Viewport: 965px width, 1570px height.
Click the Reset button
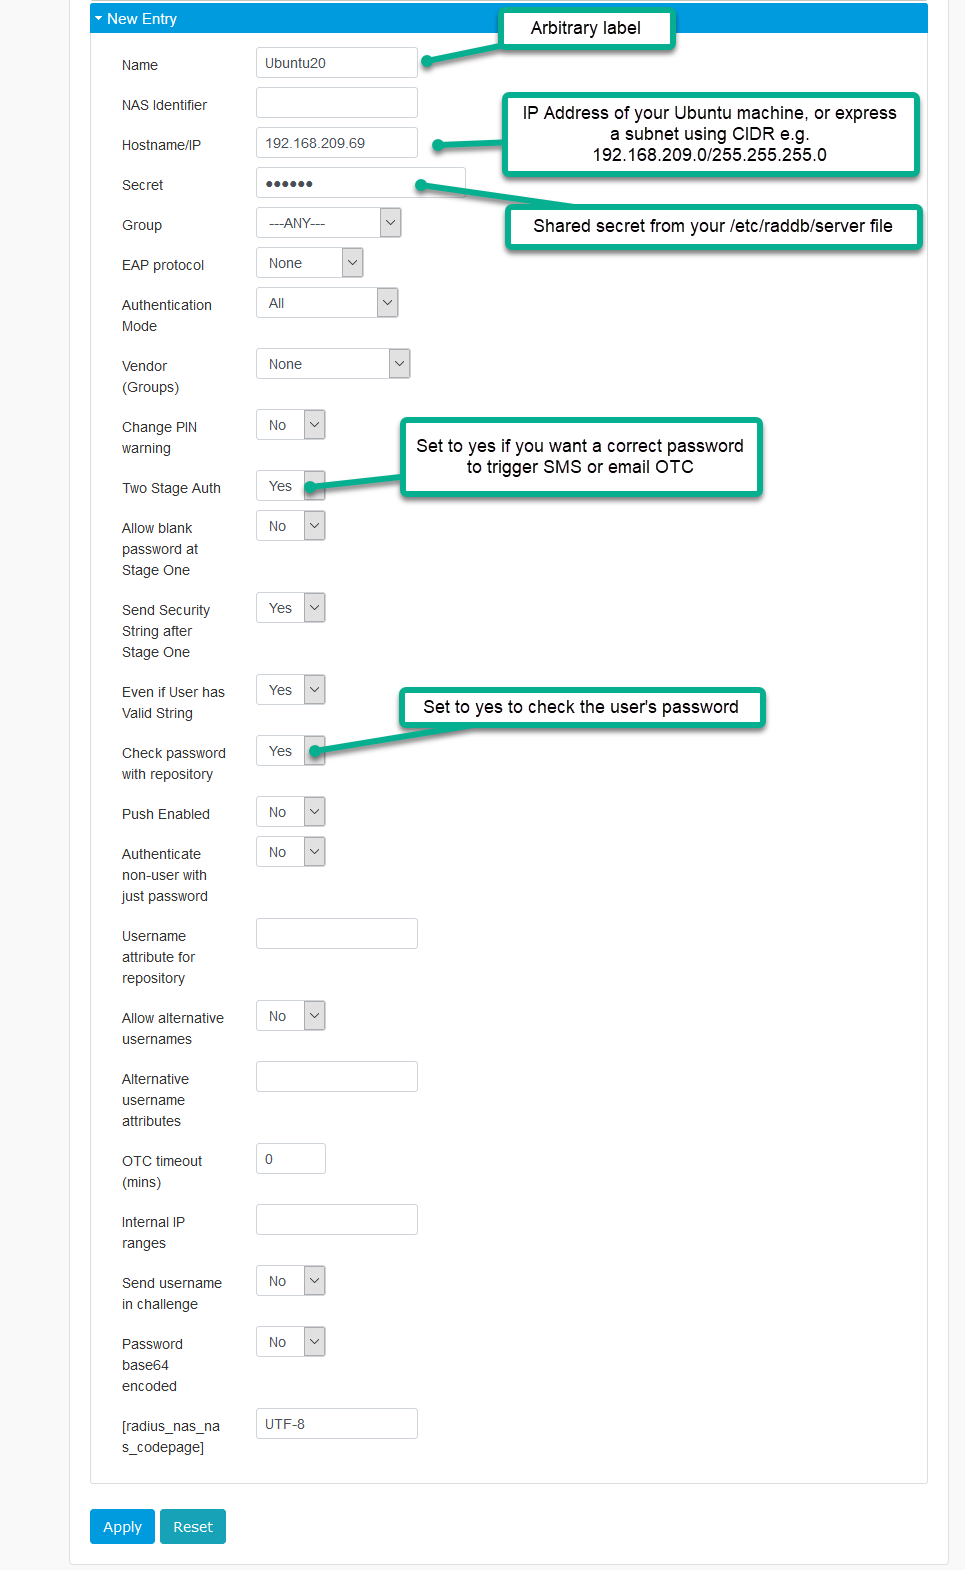tap(192, 1526)
